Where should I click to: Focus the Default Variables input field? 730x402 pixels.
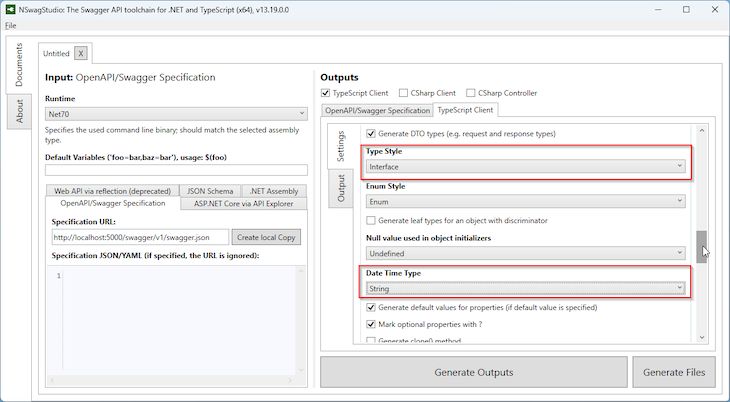pos(176,170)
